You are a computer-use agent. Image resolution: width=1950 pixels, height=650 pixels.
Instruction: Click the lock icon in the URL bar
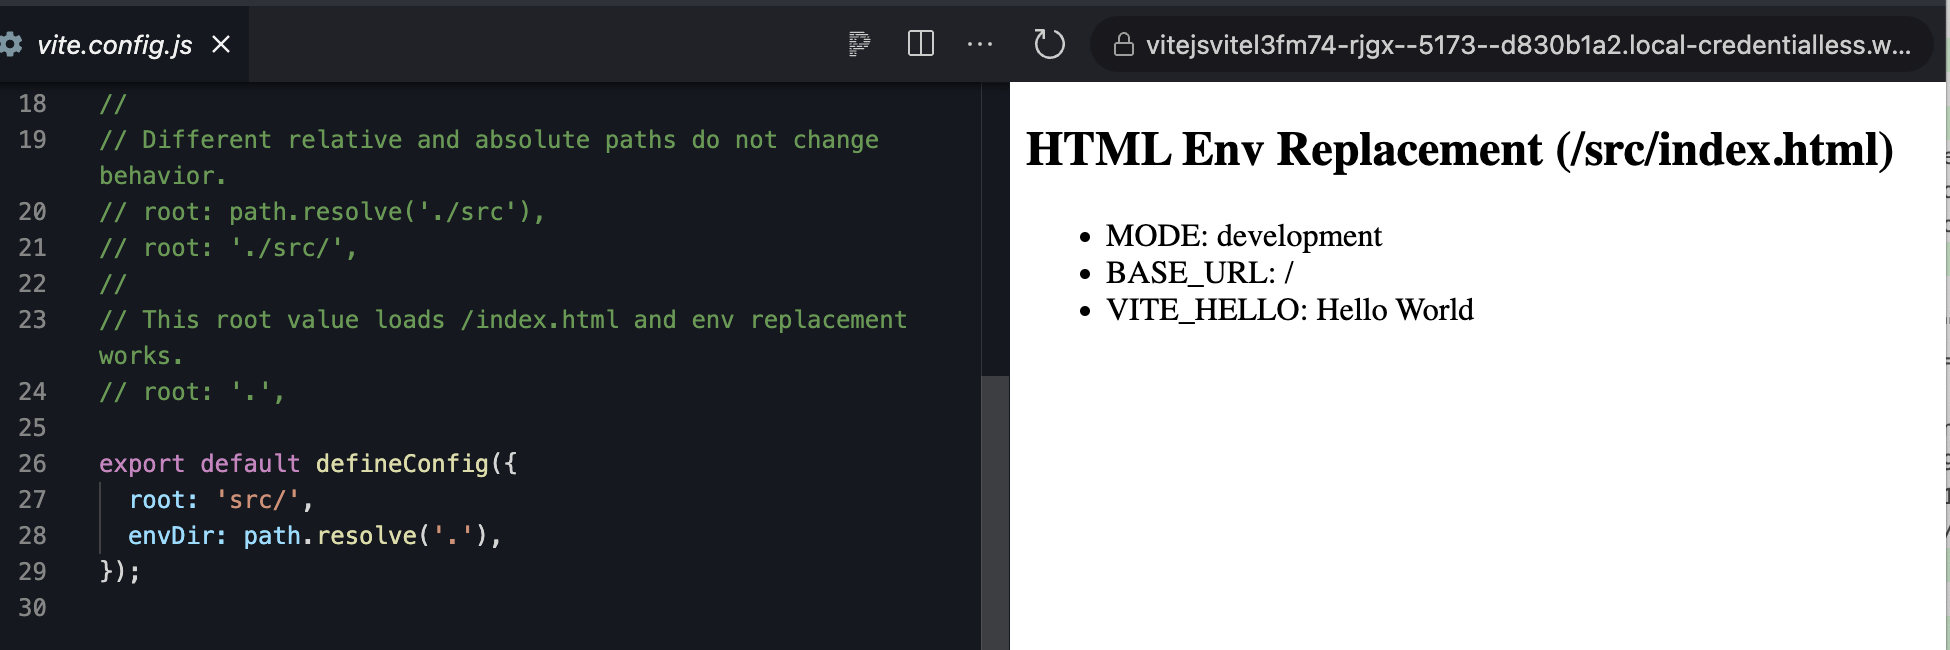click(1122, 45)
